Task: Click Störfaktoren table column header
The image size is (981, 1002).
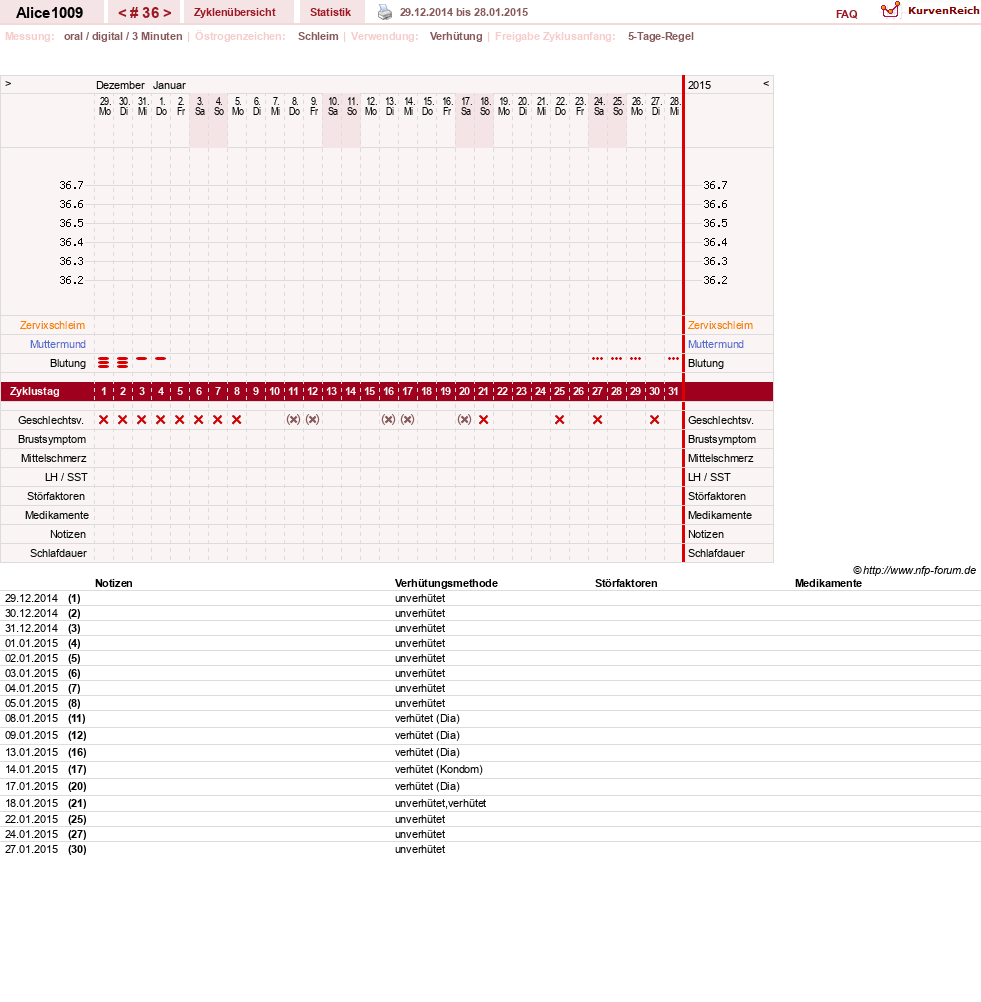Action: click(x=626, y=583)
